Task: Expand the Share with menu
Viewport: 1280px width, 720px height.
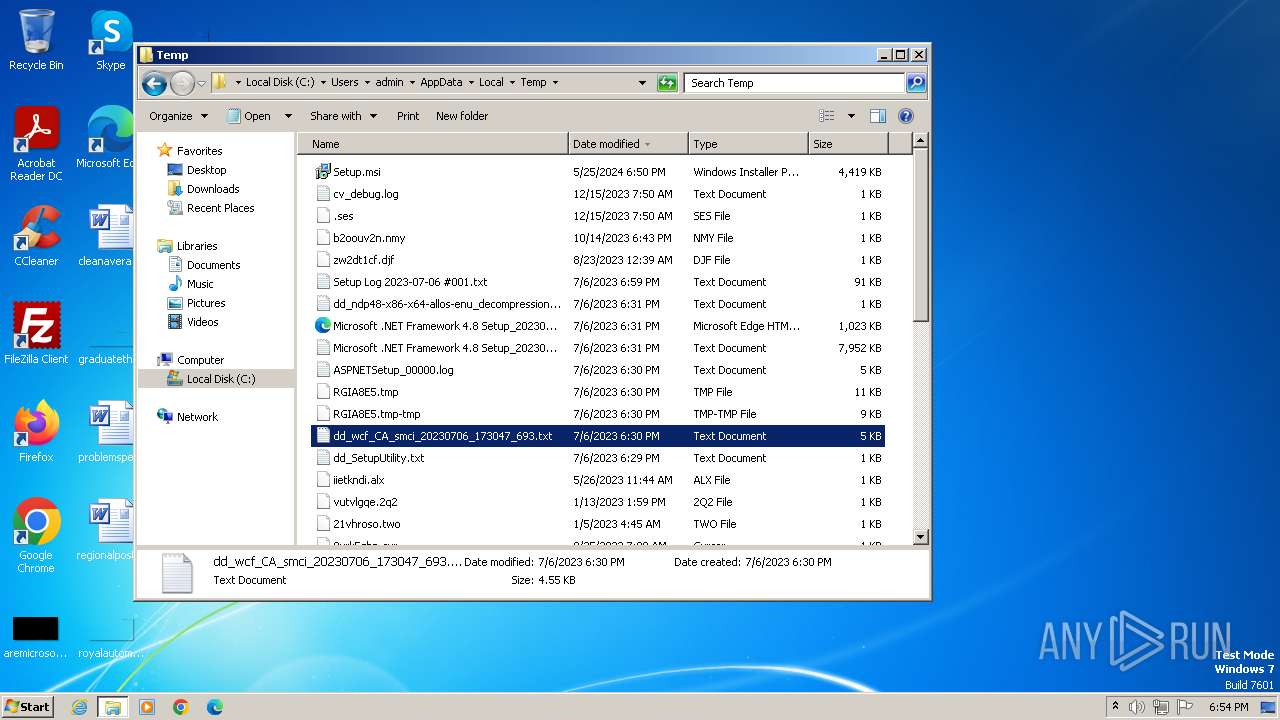Action: tap(343, 116)
